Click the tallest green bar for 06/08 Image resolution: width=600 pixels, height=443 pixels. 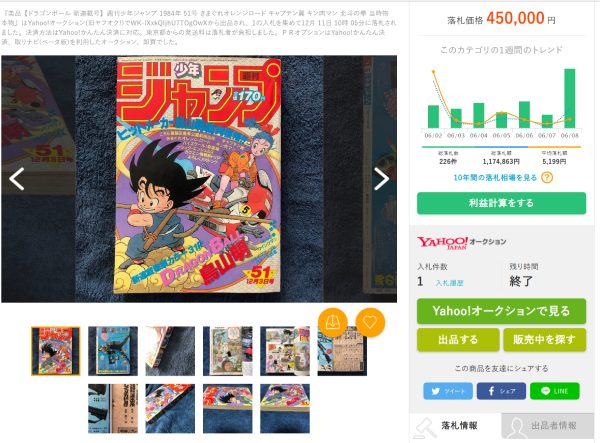[x=569, y=98]
